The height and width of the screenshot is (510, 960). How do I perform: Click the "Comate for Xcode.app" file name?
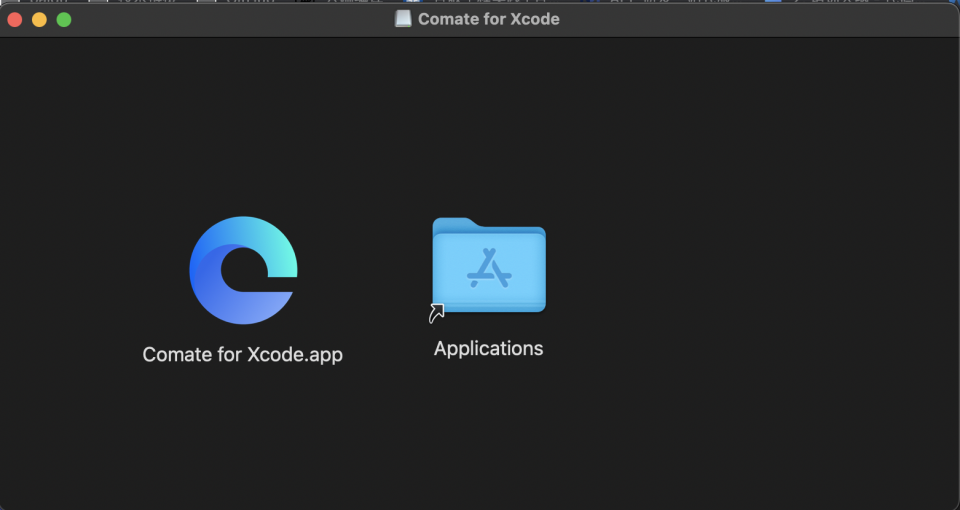(x=242, y=354)
